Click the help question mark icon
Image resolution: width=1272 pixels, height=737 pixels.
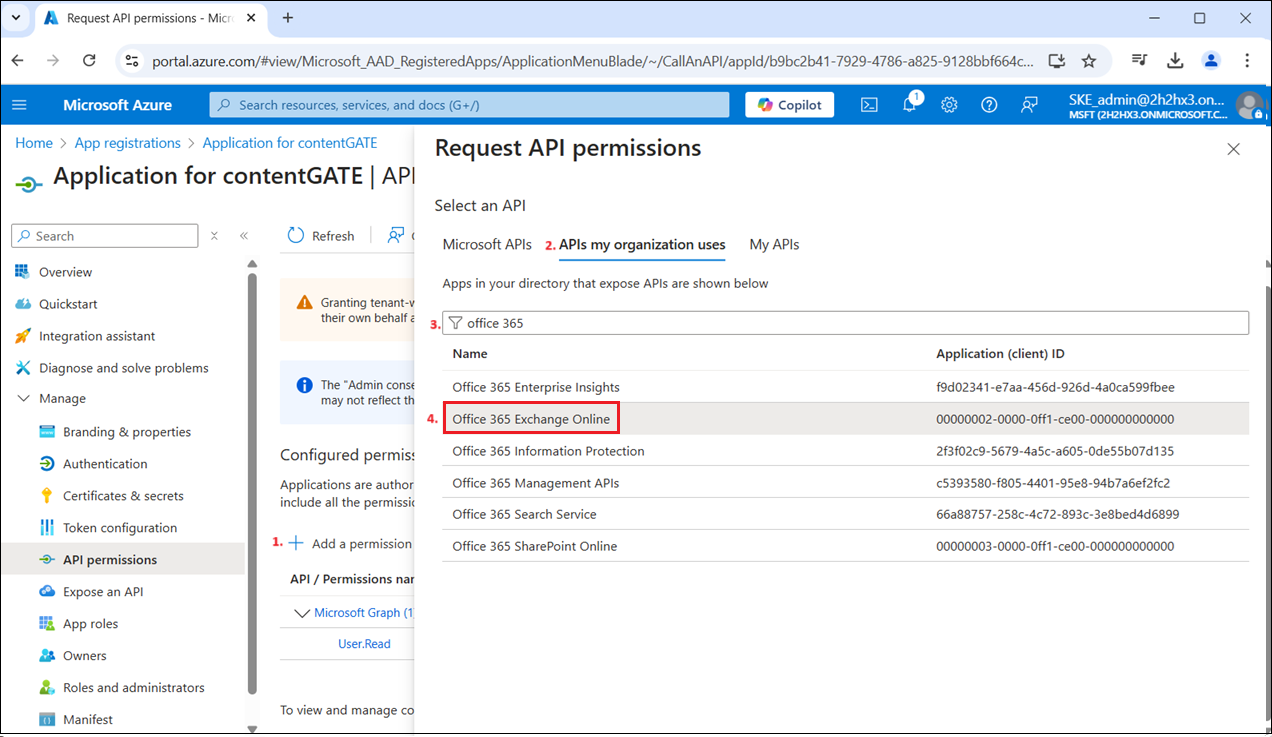(x=989, y=105)
